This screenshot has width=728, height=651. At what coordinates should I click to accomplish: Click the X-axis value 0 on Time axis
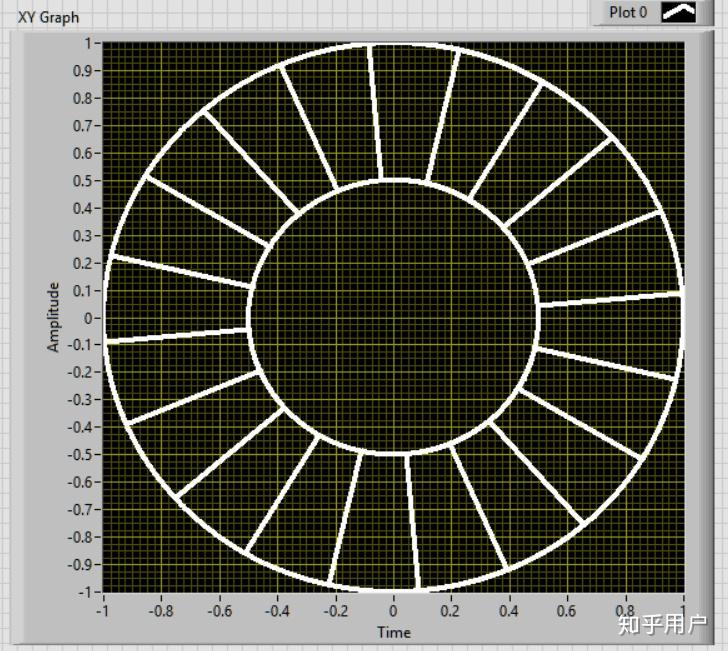click(393, 611)
